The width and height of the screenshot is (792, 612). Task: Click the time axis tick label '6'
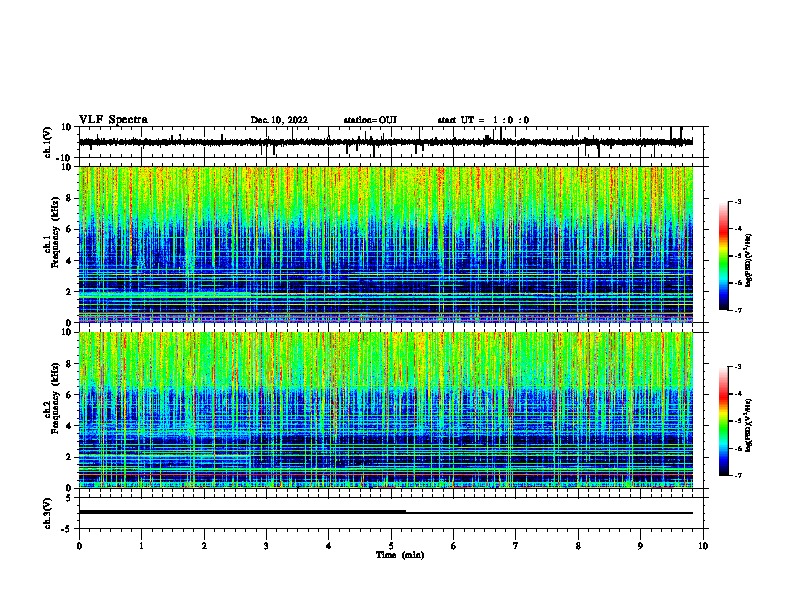(x=454, y=546)
